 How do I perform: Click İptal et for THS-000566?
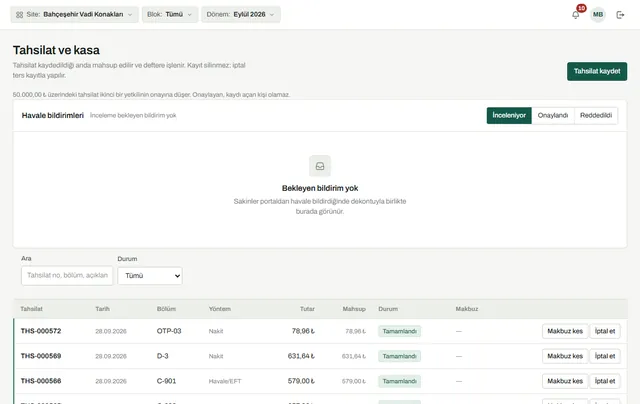605,381
